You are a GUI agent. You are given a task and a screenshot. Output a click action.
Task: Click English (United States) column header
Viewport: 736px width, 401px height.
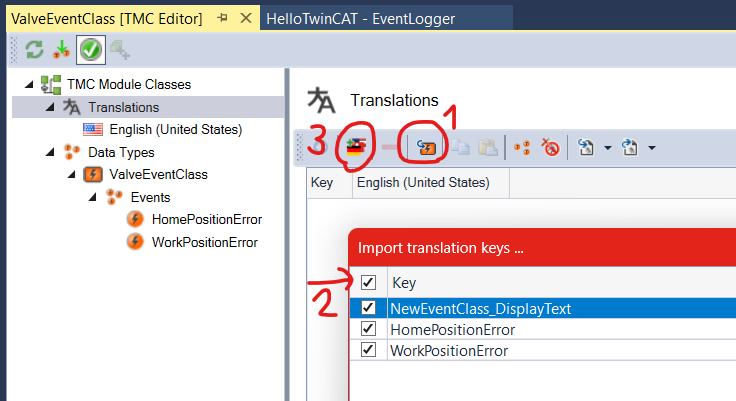423,183
